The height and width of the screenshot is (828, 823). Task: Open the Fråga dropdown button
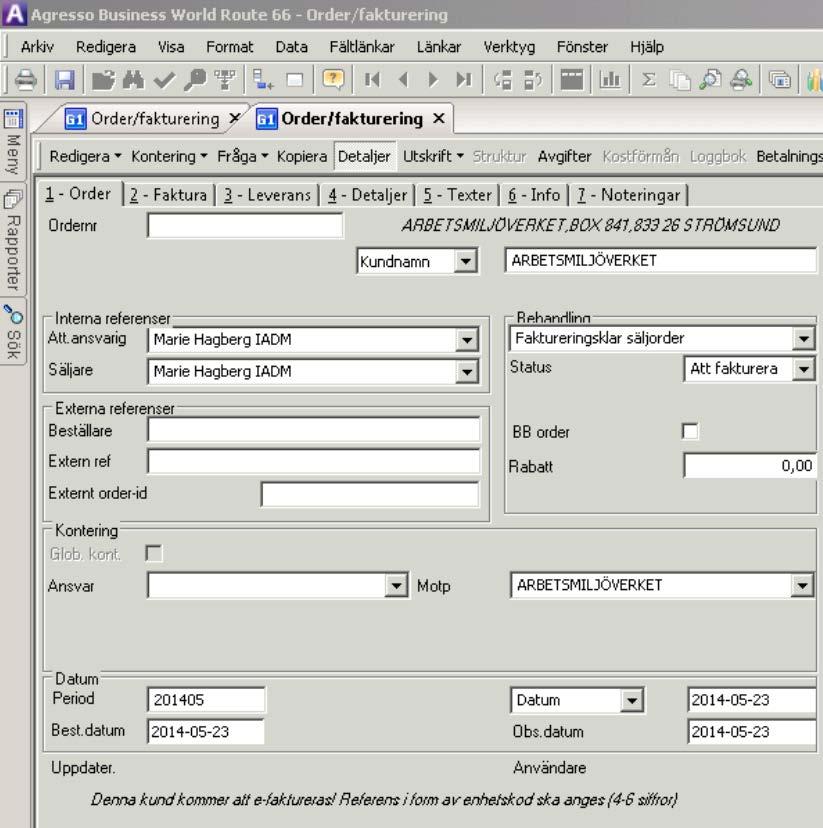[x=243, y=156]
